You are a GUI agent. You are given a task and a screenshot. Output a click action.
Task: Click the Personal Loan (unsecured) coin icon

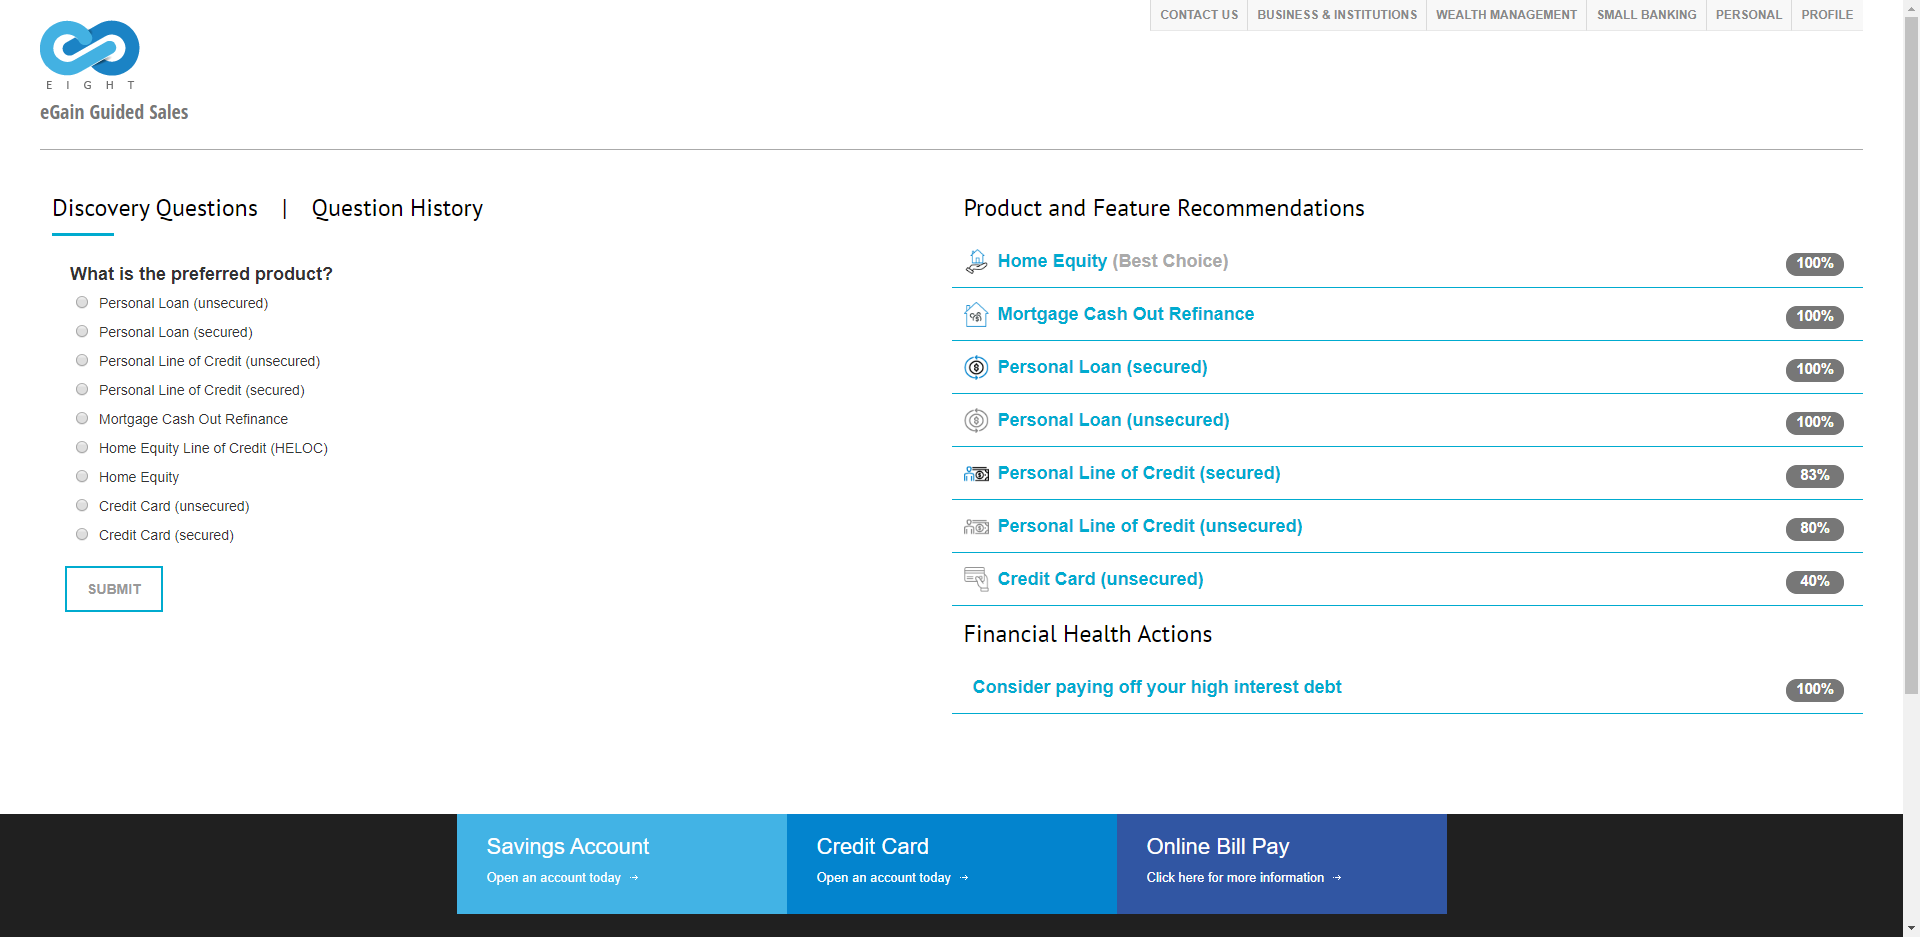[x=975, y=420]
